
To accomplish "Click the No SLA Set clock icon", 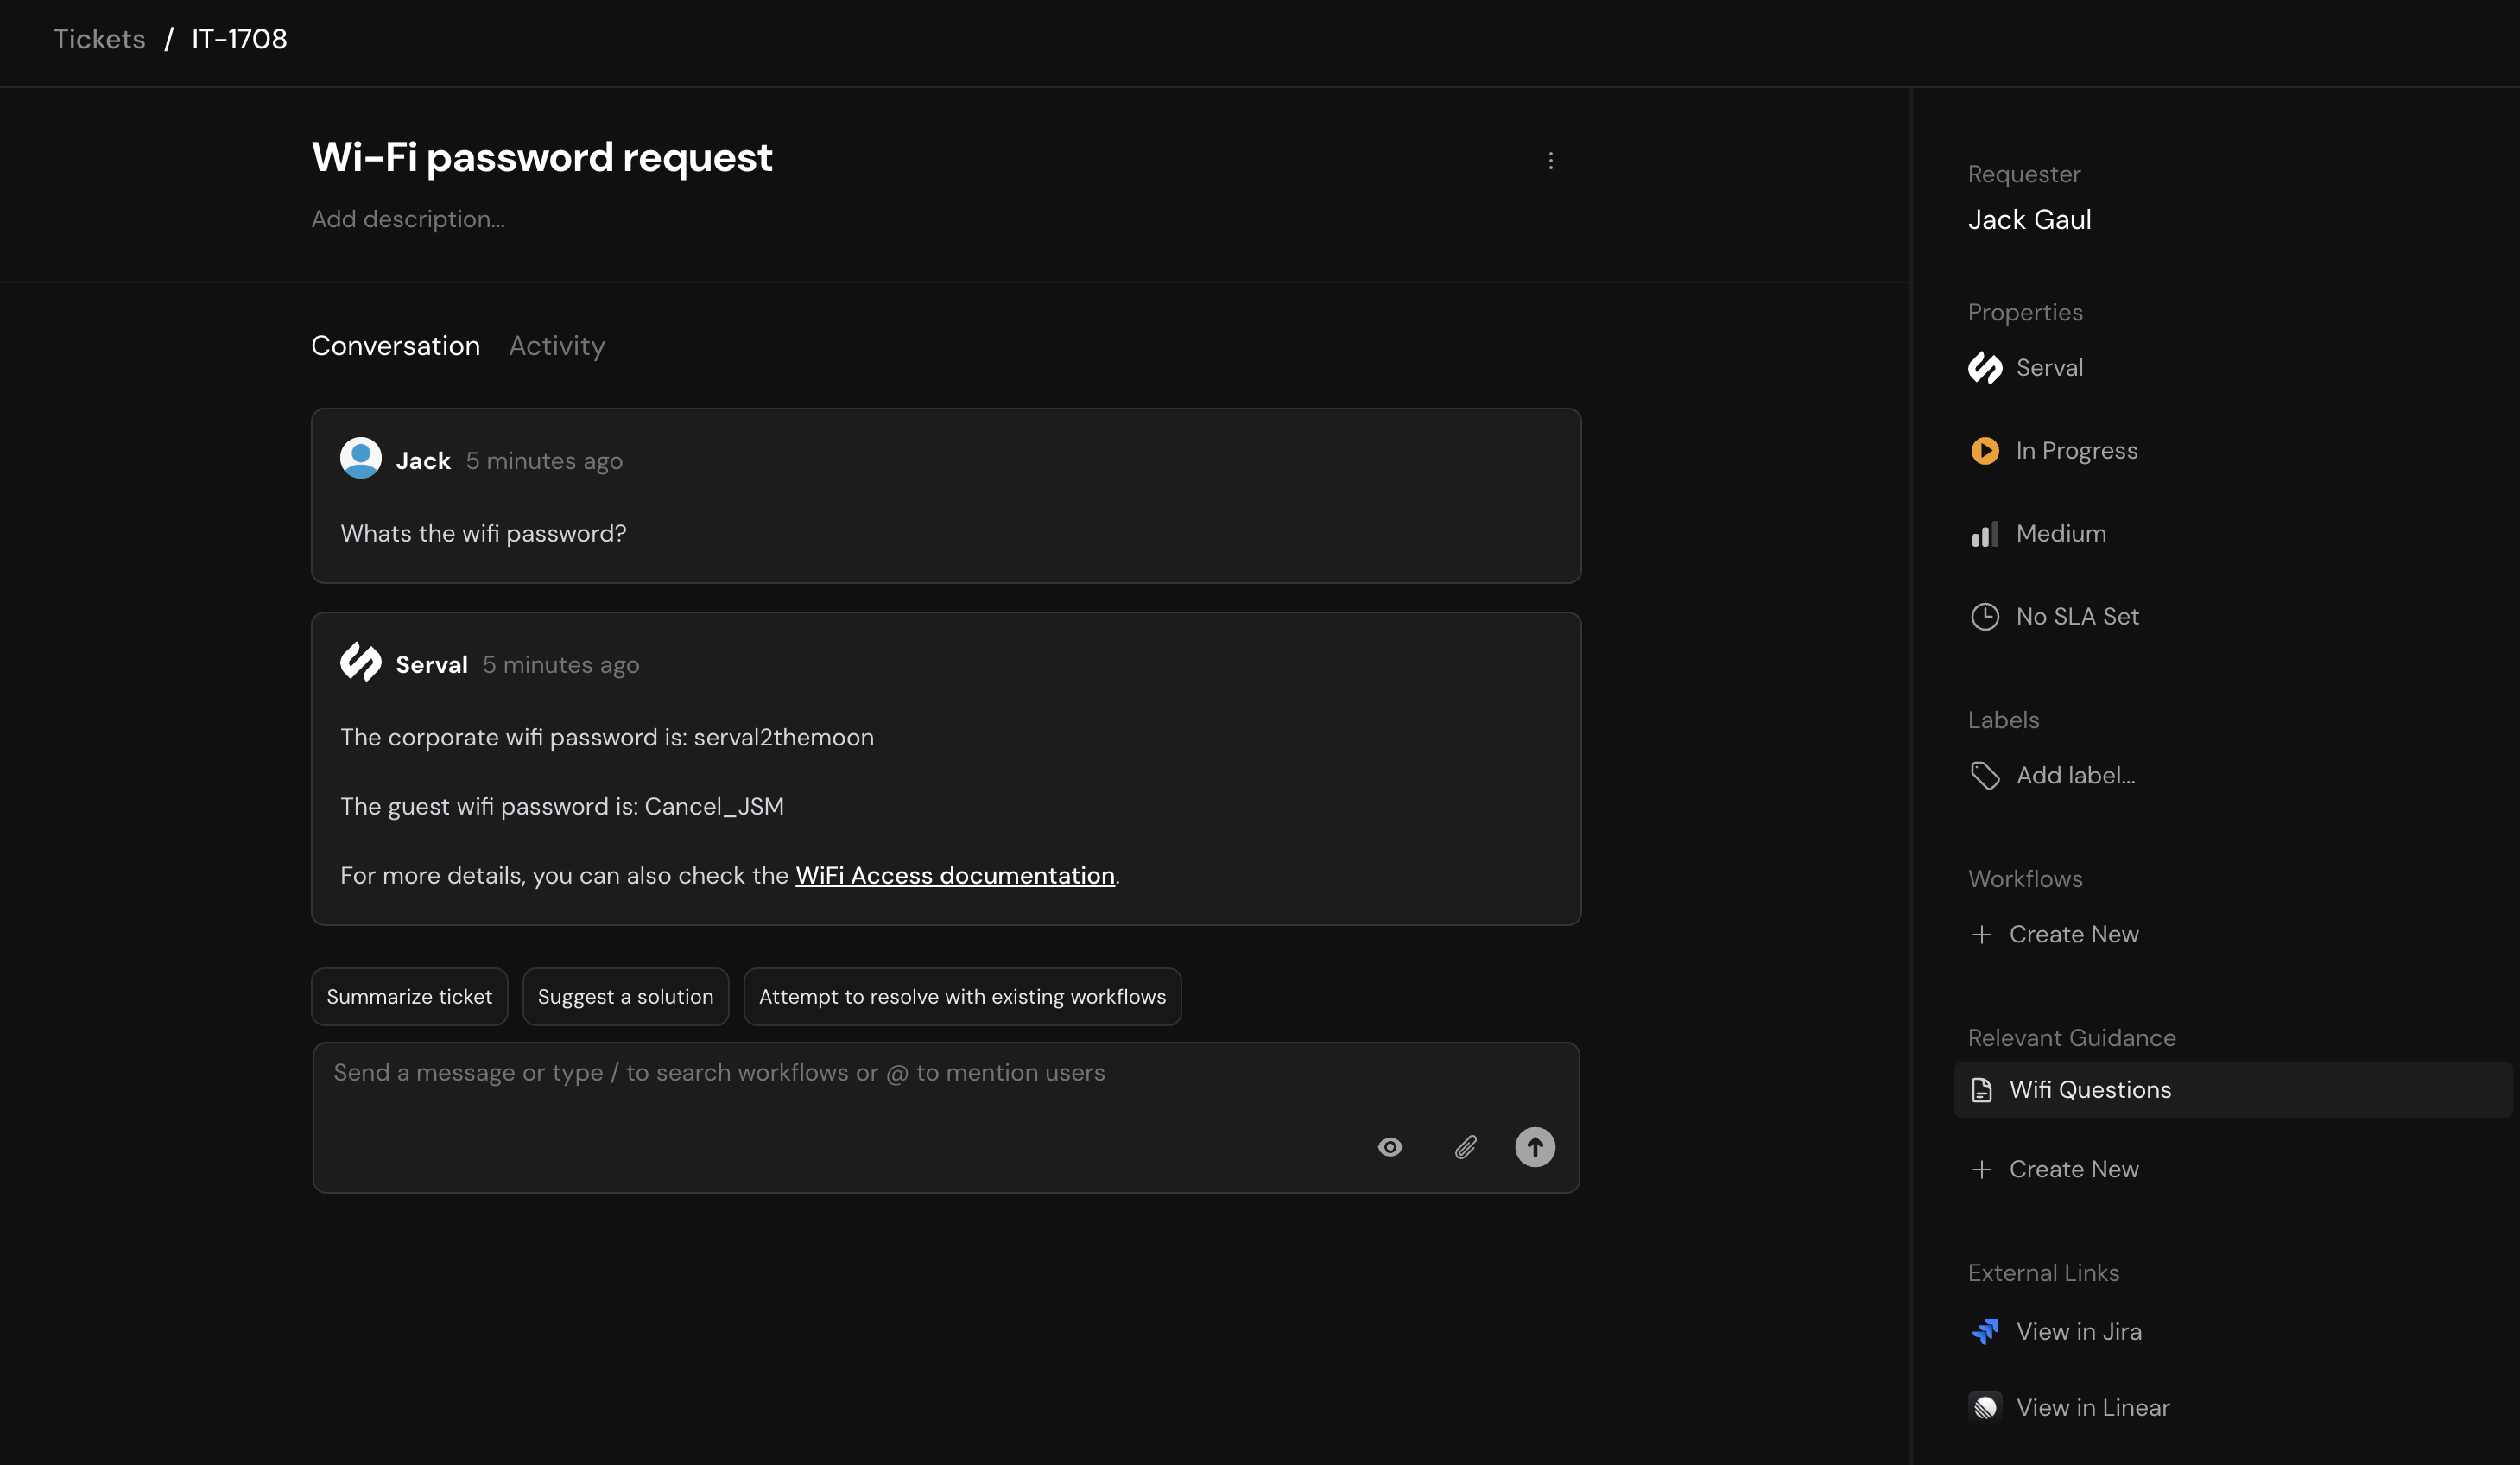I will (1985, 616).
